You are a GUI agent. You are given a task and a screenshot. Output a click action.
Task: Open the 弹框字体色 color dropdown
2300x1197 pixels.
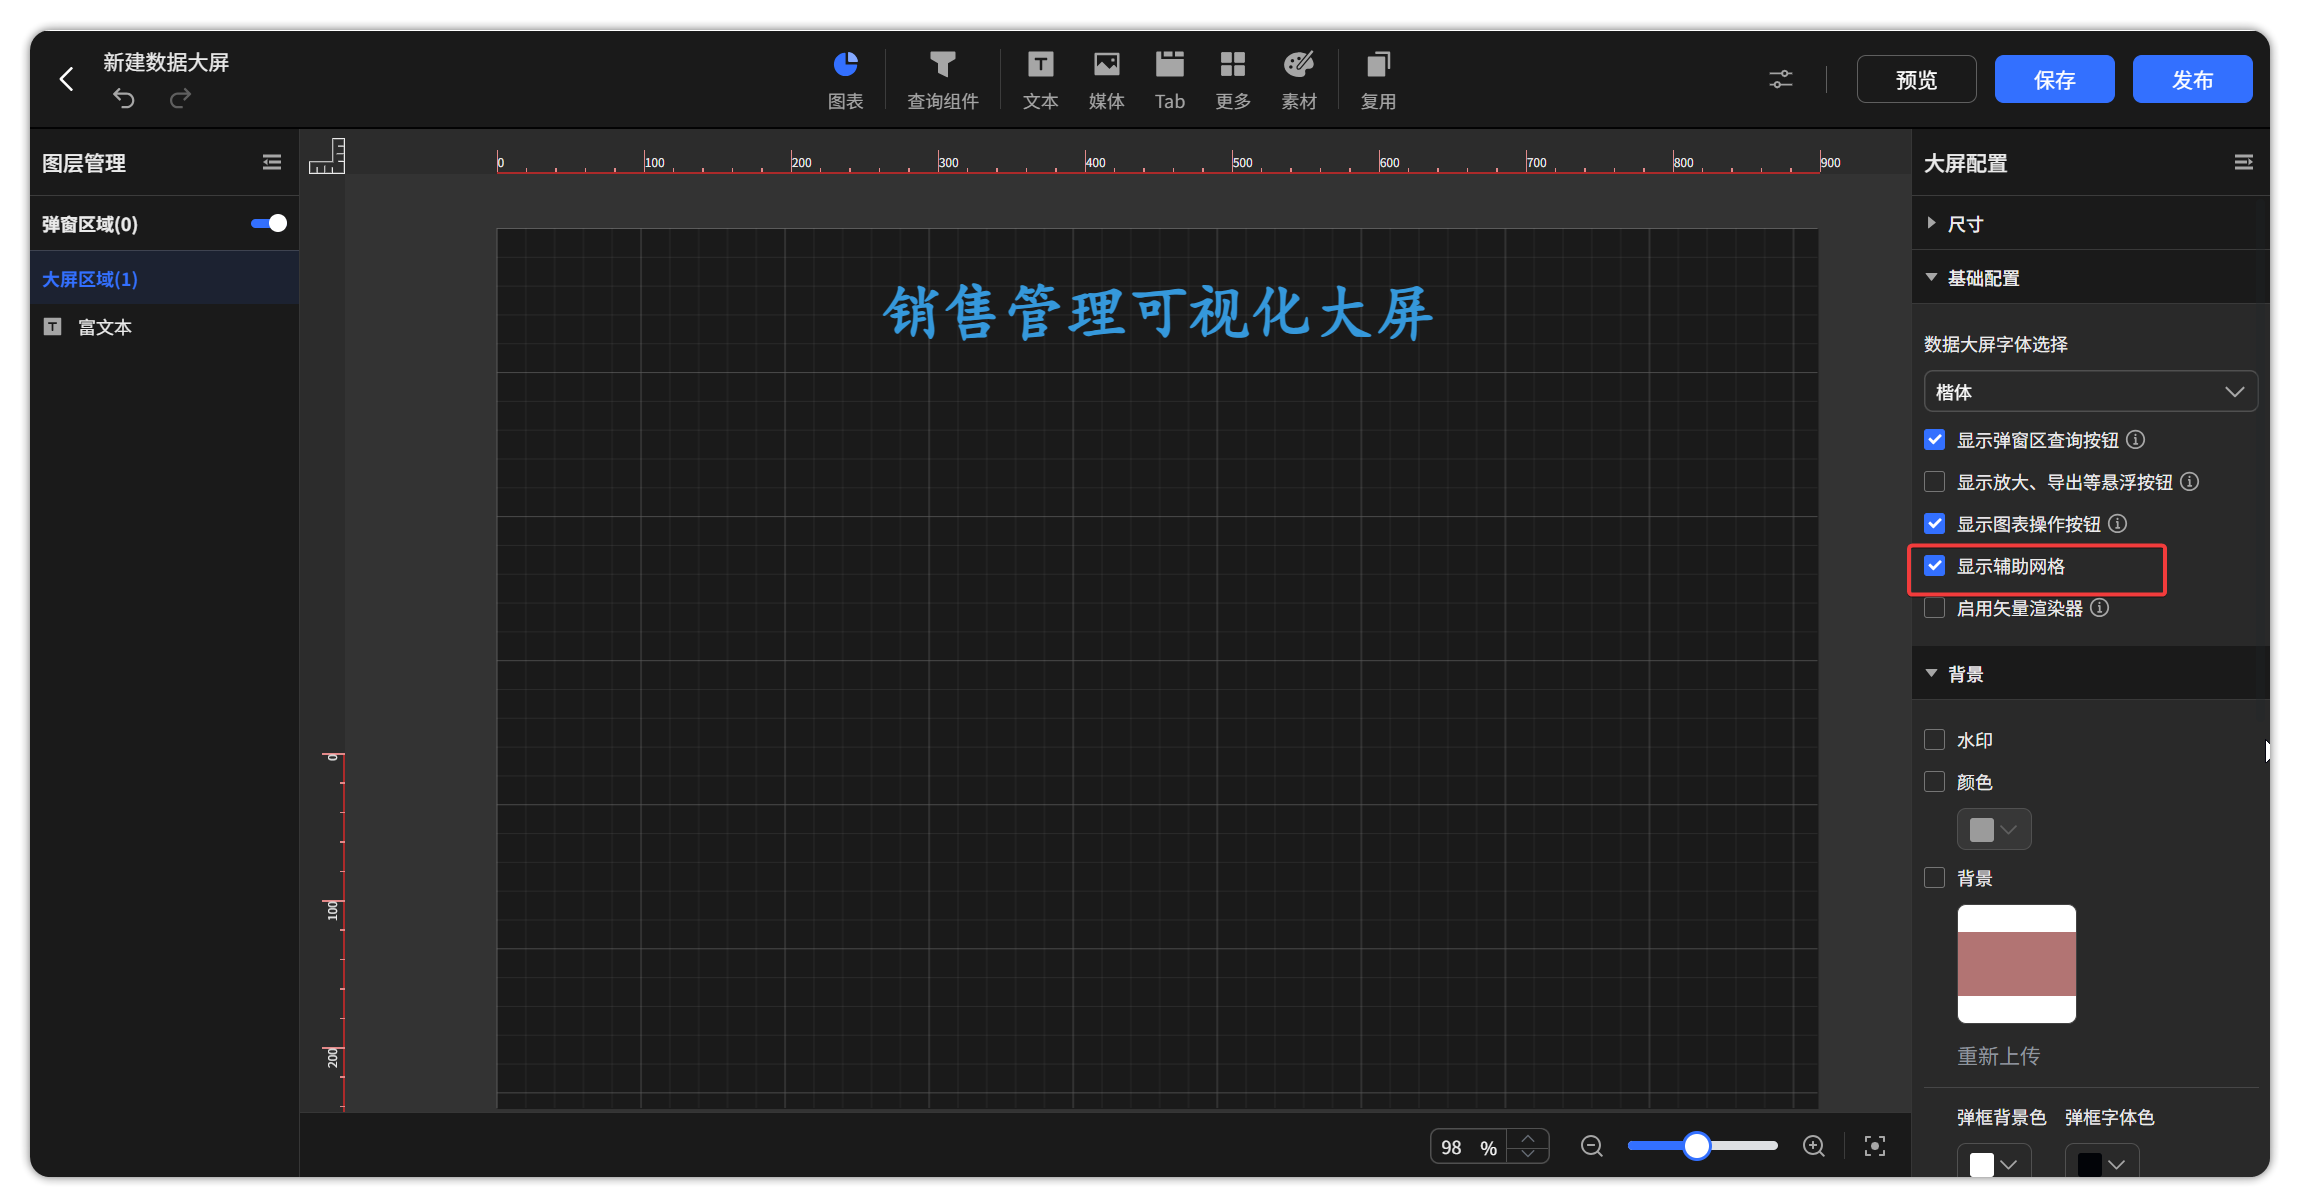2102,1163
